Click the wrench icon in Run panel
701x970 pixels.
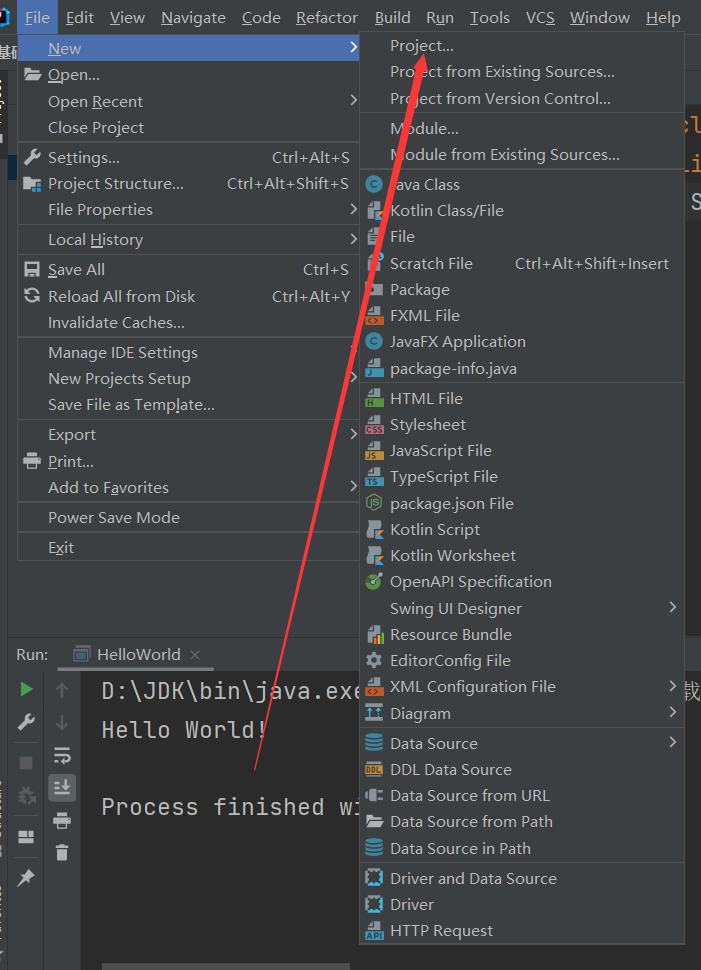pos(26,722)
